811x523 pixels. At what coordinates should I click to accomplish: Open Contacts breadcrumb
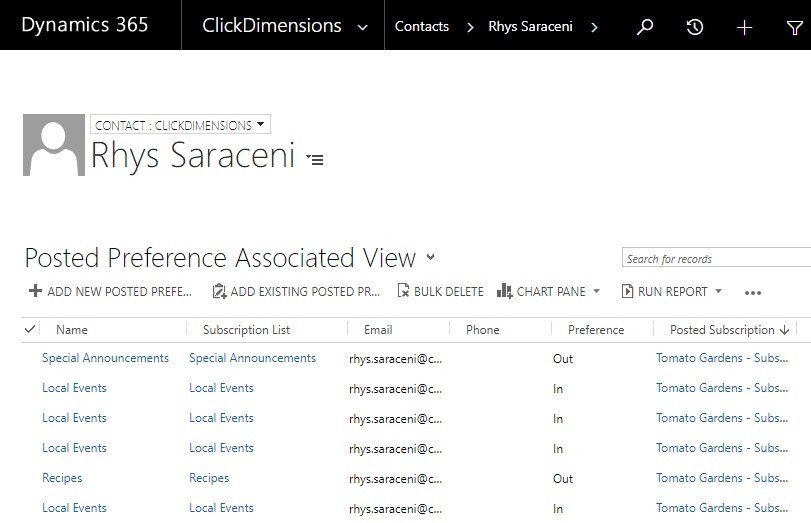tap(422, 26)
